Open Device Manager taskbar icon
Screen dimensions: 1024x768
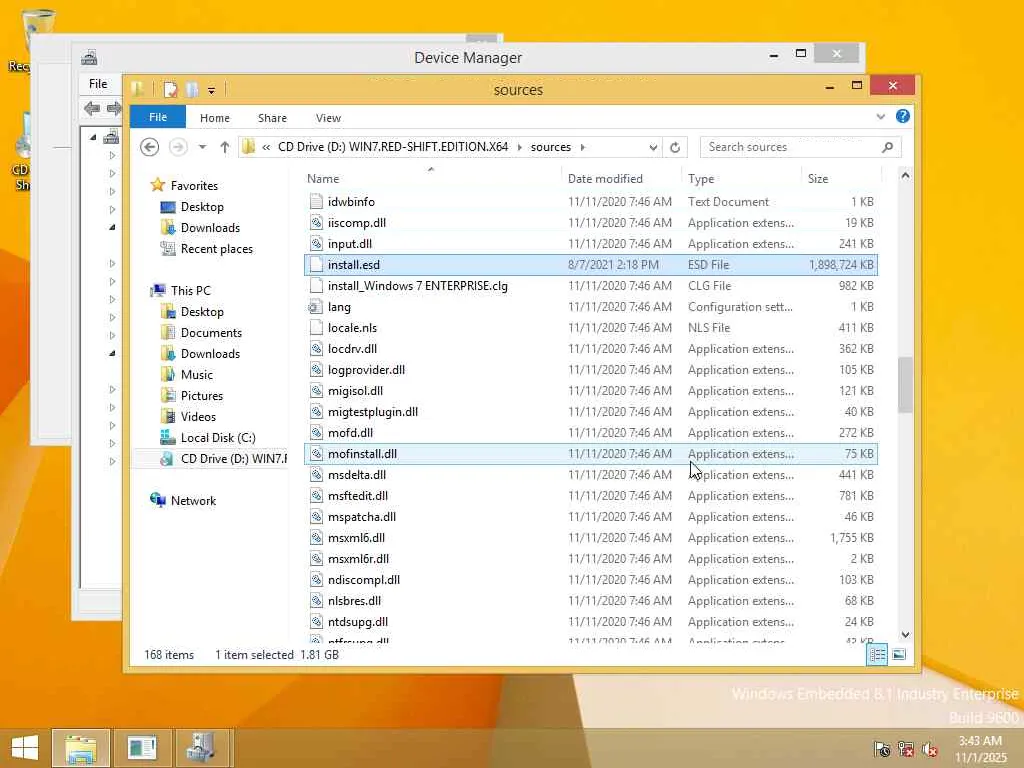coord(201,748)
